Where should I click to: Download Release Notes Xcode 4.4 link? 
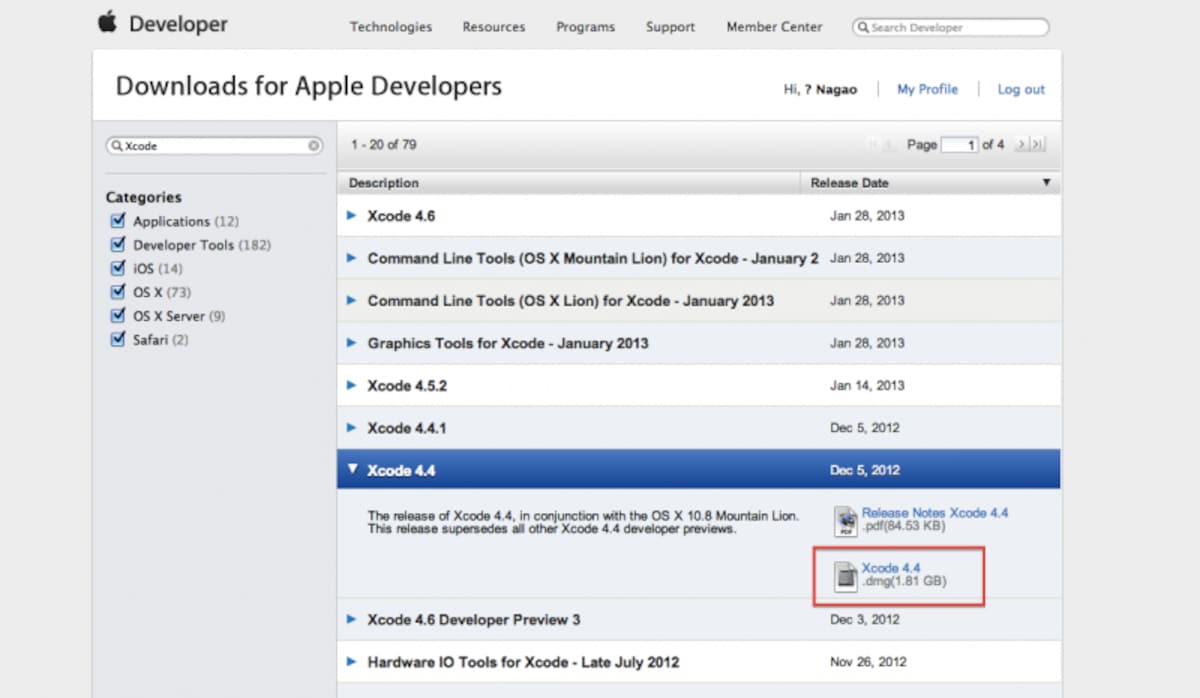[935, 512]
